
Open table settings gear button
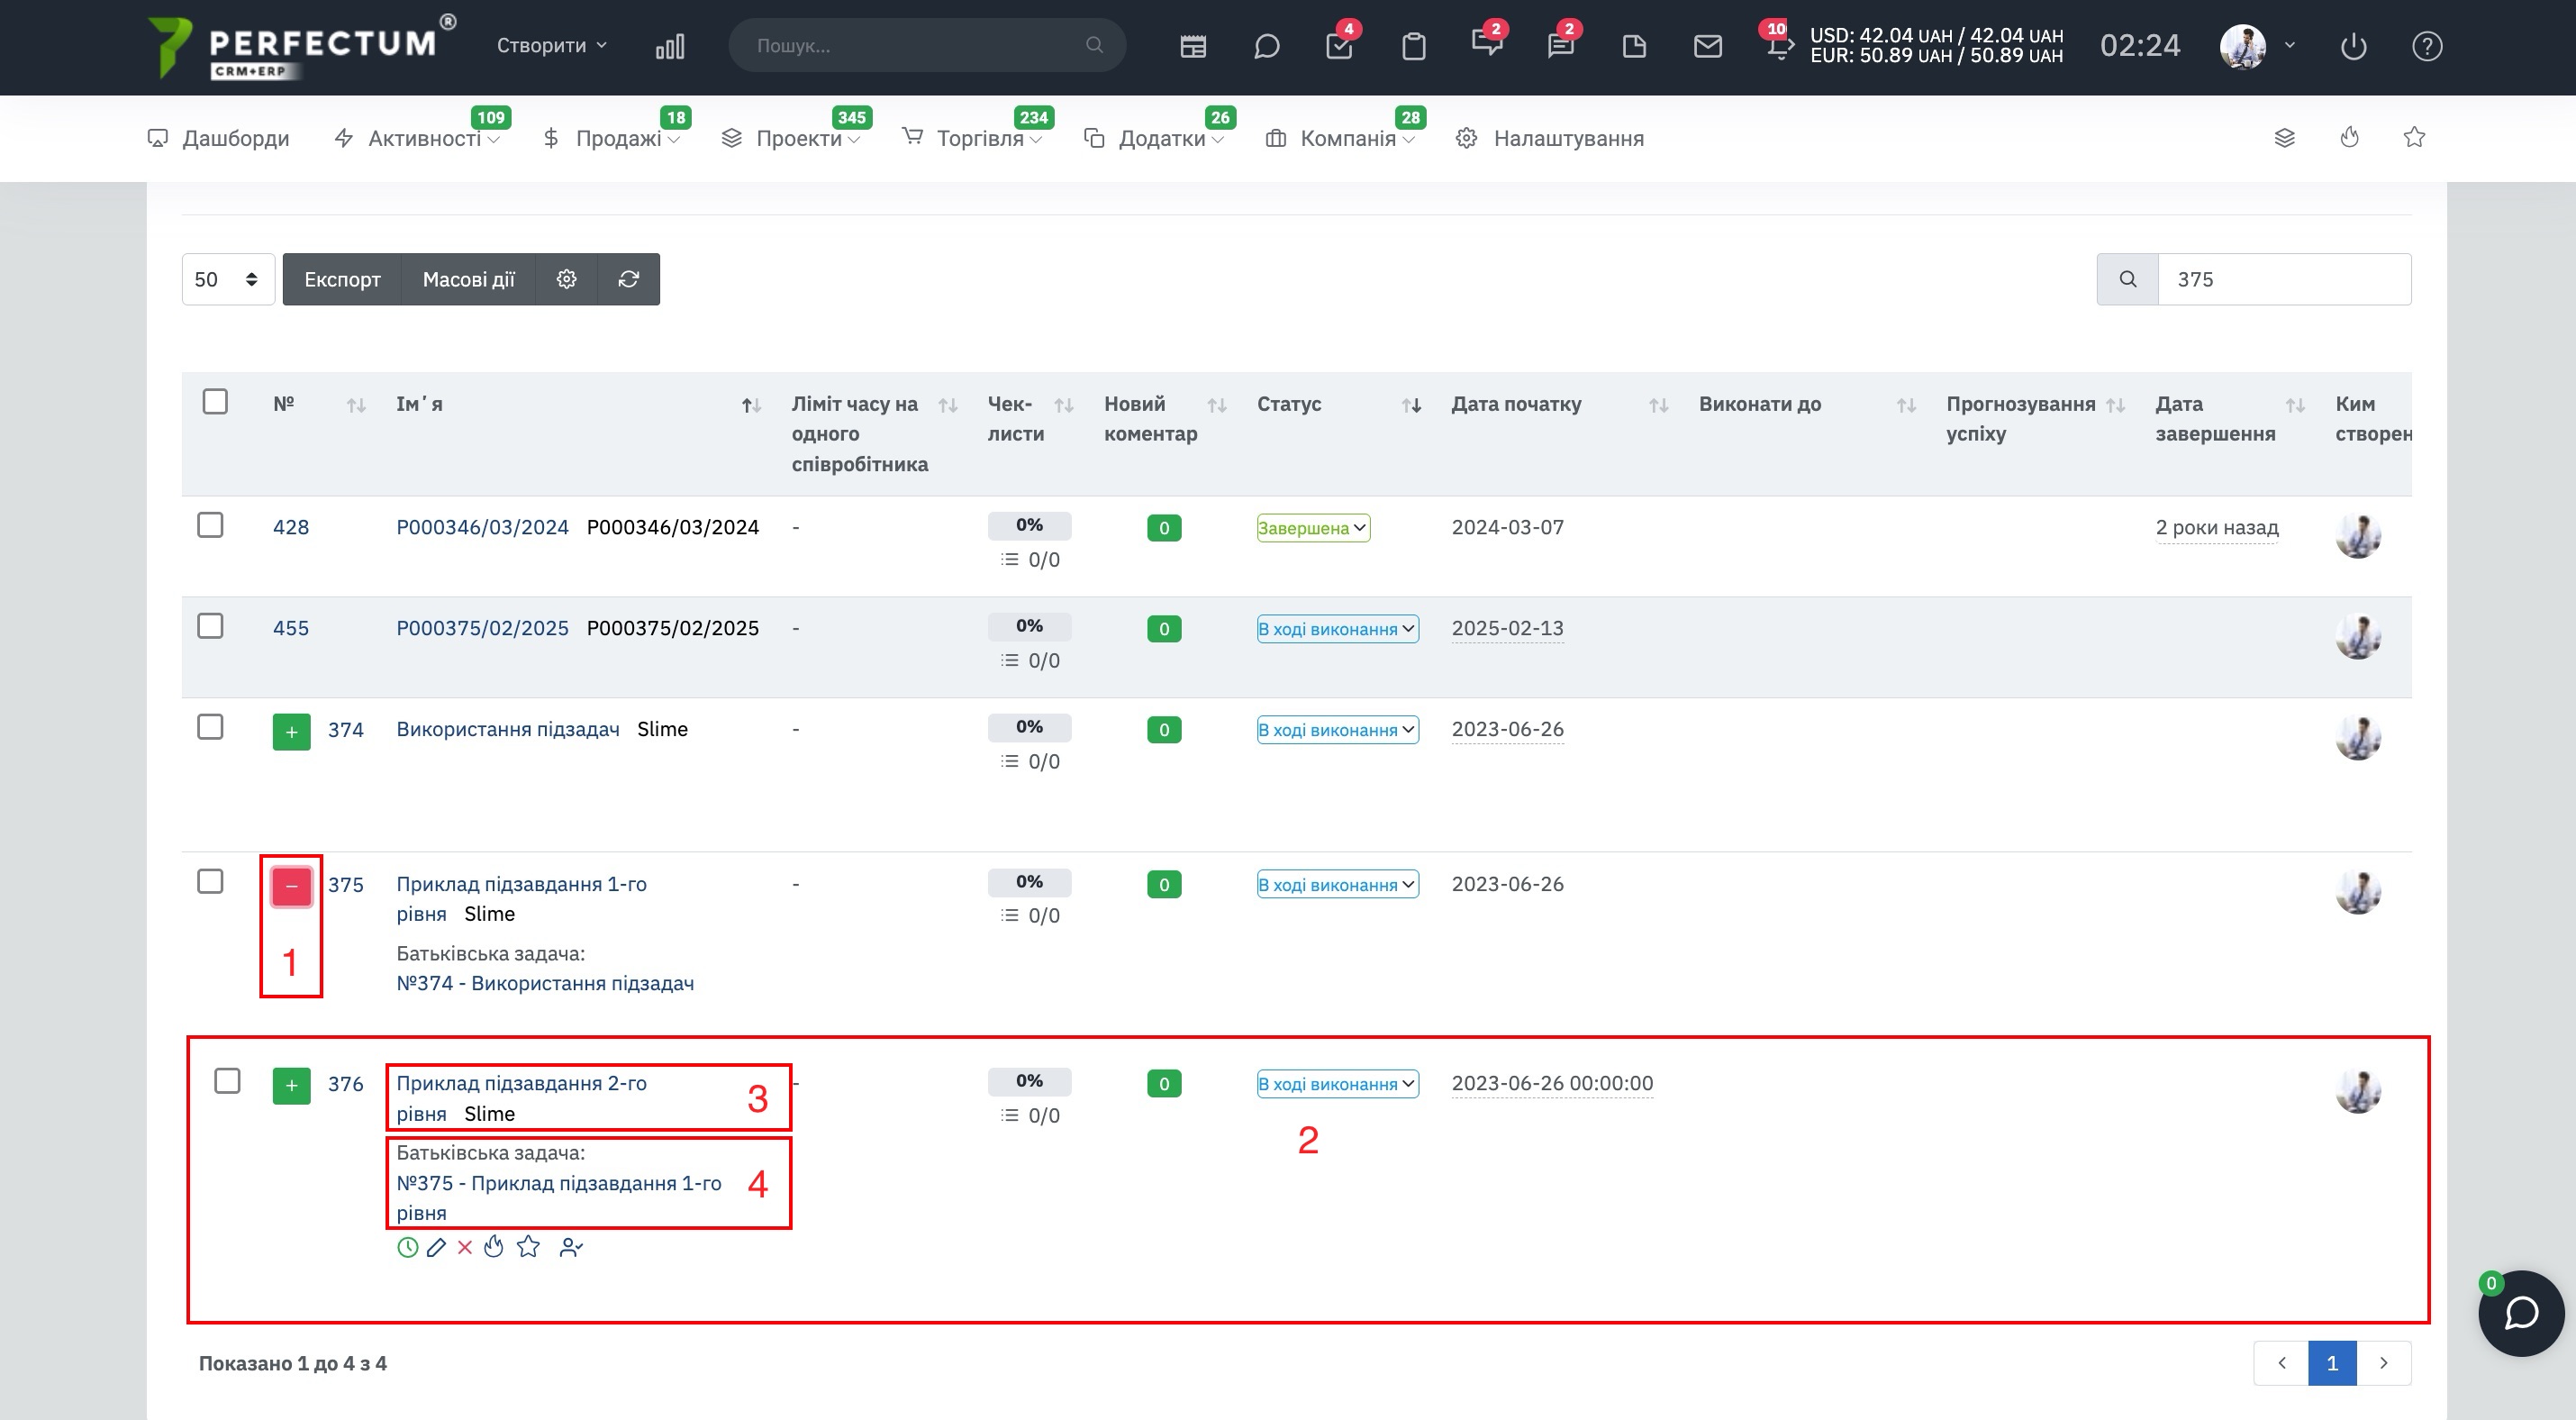click(566, 279)
